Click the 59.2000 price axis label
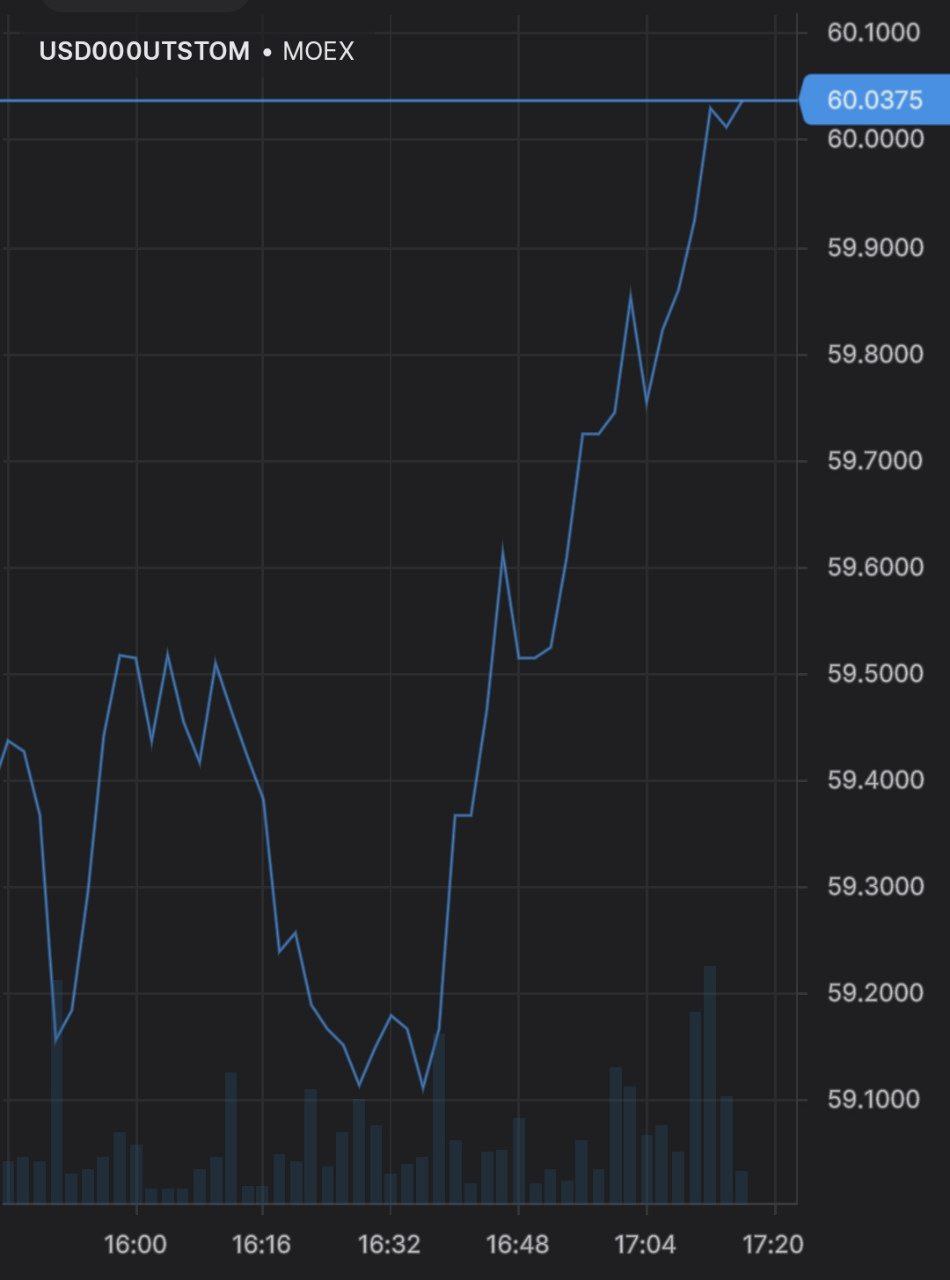The width and height of the screenshot is (950, 1280). pyautogui.click(x=874, y=993)
